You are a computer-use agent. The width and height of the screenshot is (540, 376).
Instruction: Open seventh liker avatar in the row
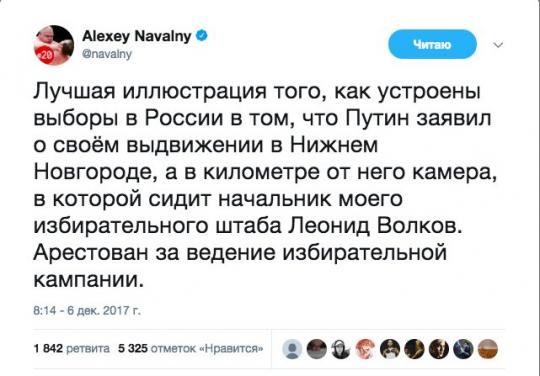pyautogui.click(x=439, y=349)
